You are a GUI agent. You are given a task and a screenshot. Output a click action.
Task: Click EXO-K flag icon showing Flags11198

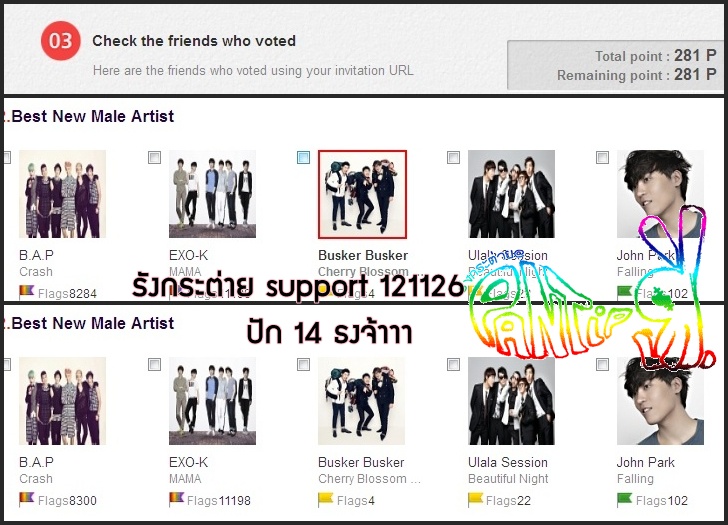click(176, 499)
